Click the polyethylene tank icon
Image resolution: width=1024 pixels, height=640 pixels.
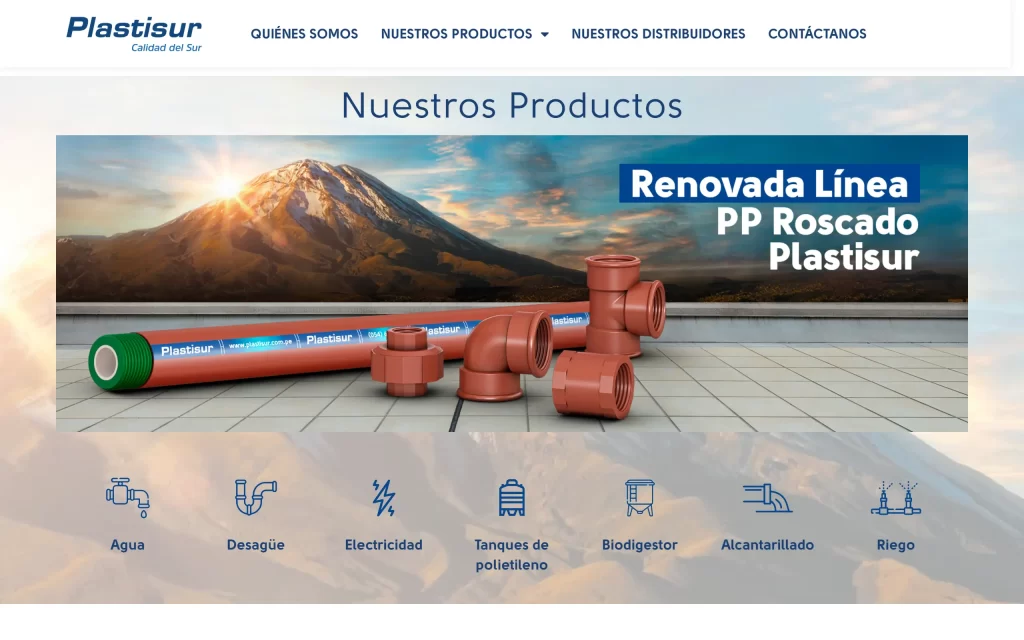(x=511, y=498)
